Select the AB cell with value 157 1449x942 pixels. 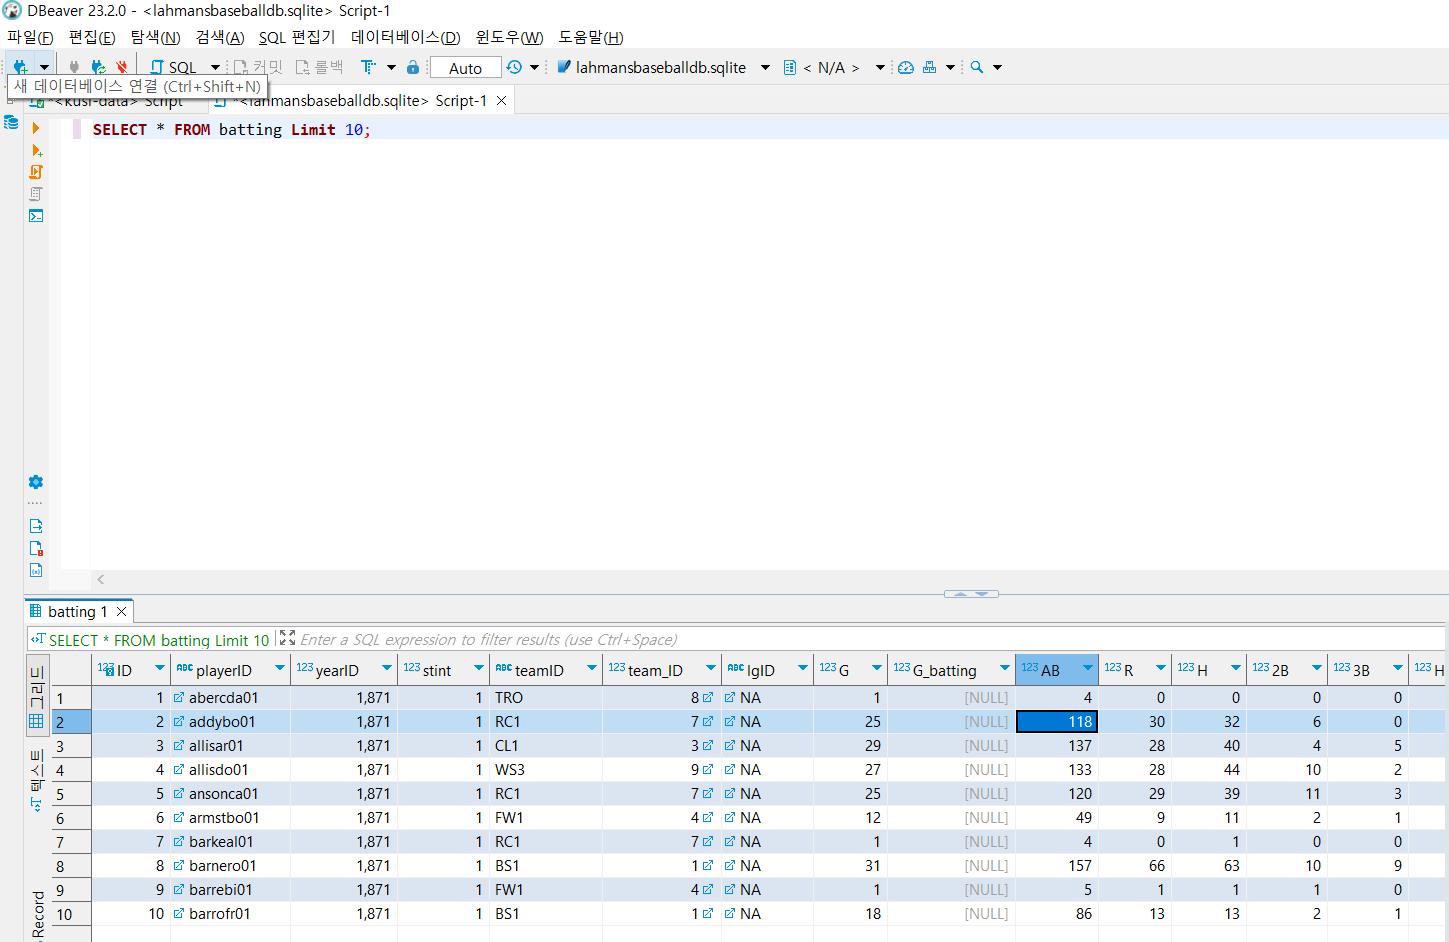[x=1057, y=866]
